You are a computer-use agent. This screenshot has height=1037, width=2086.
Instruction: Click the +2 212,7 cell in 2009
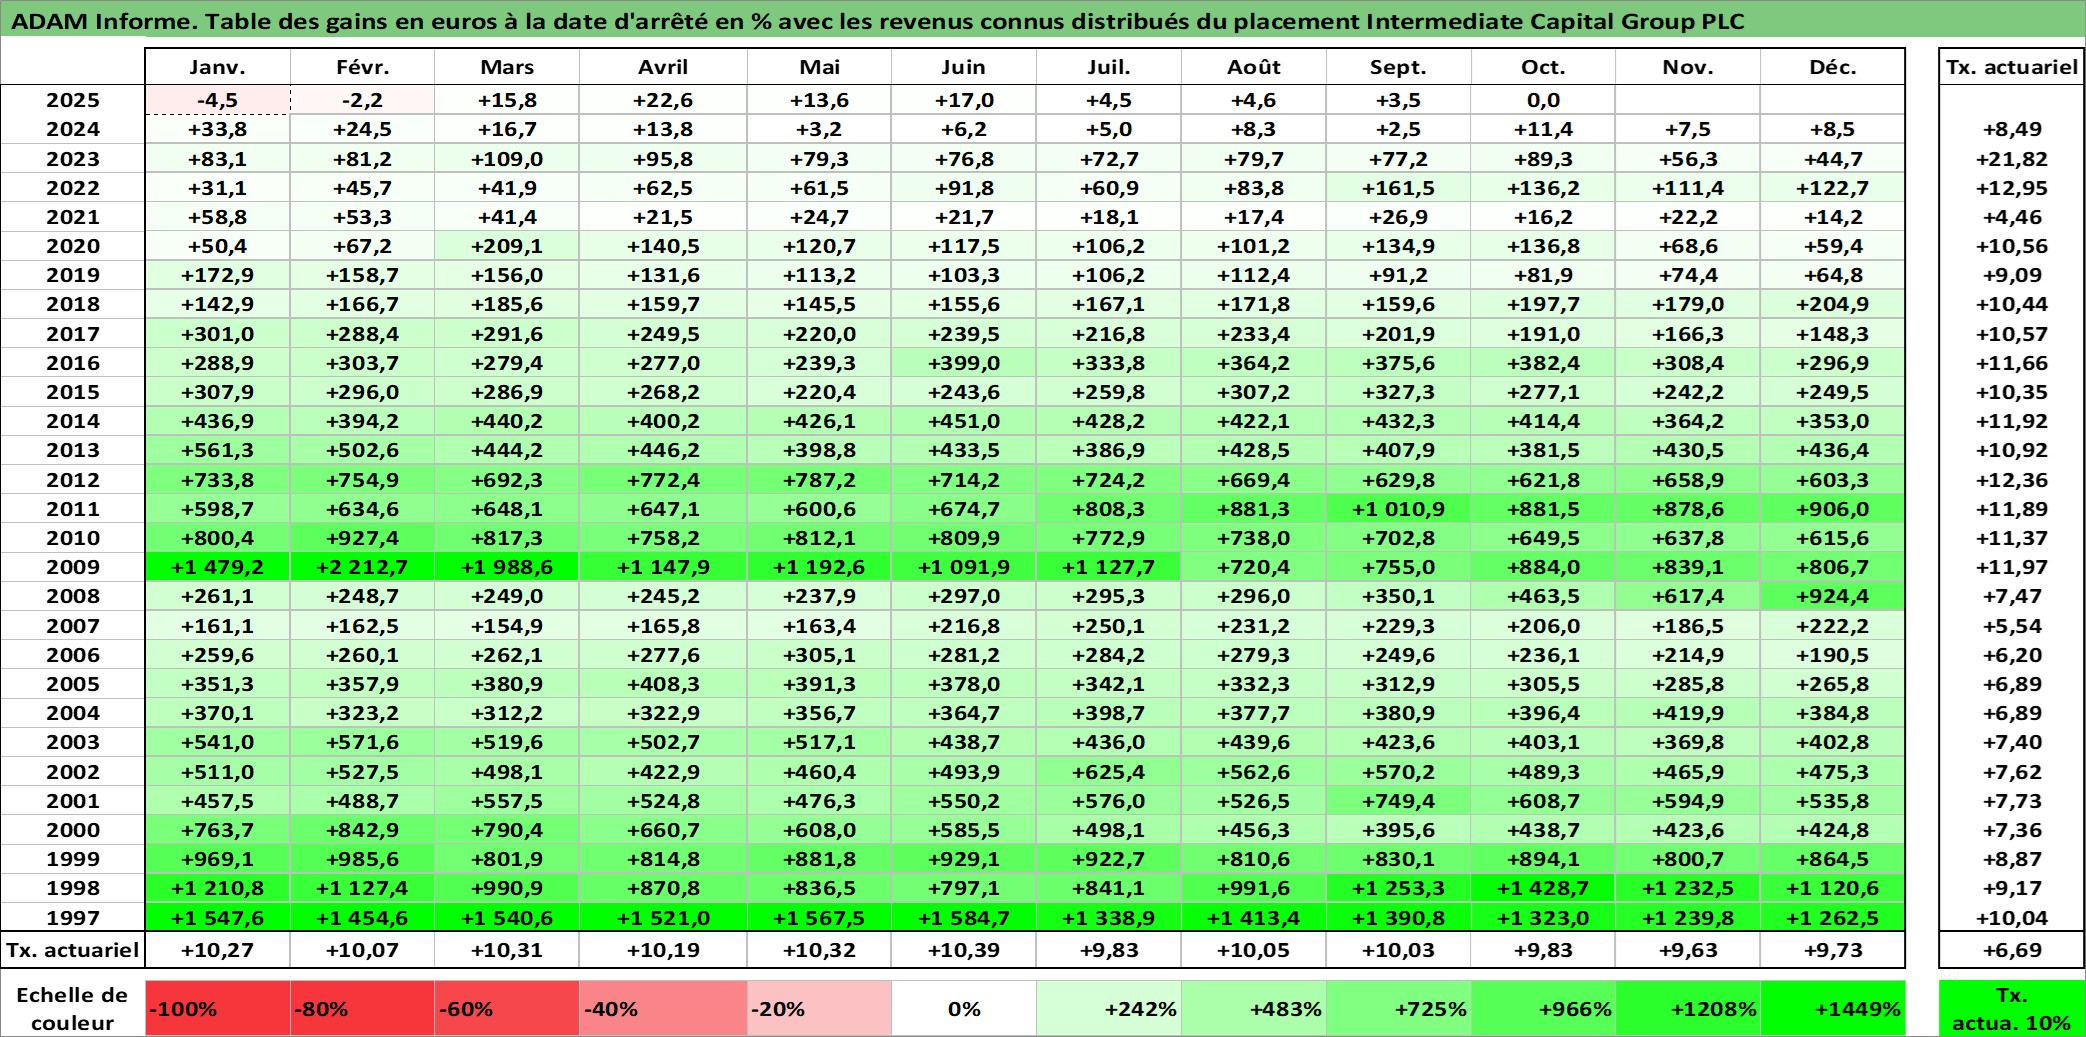pyautogui.click(x=362, y=567)
